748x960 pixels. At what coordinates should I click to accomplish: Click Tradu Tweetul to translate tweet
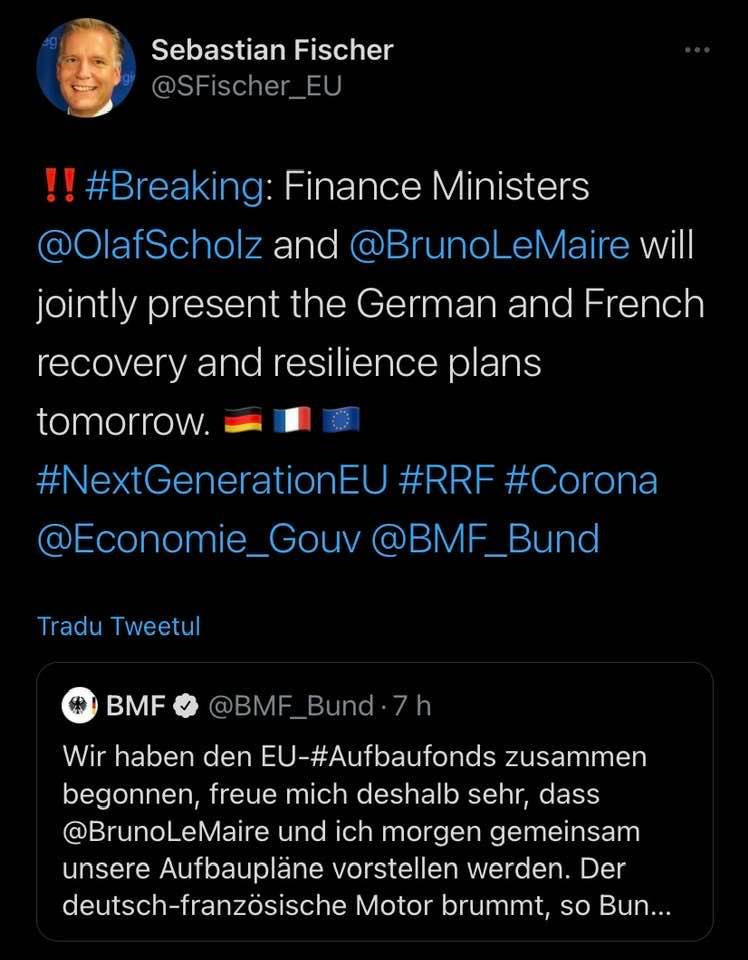click(x=118, y=627)
